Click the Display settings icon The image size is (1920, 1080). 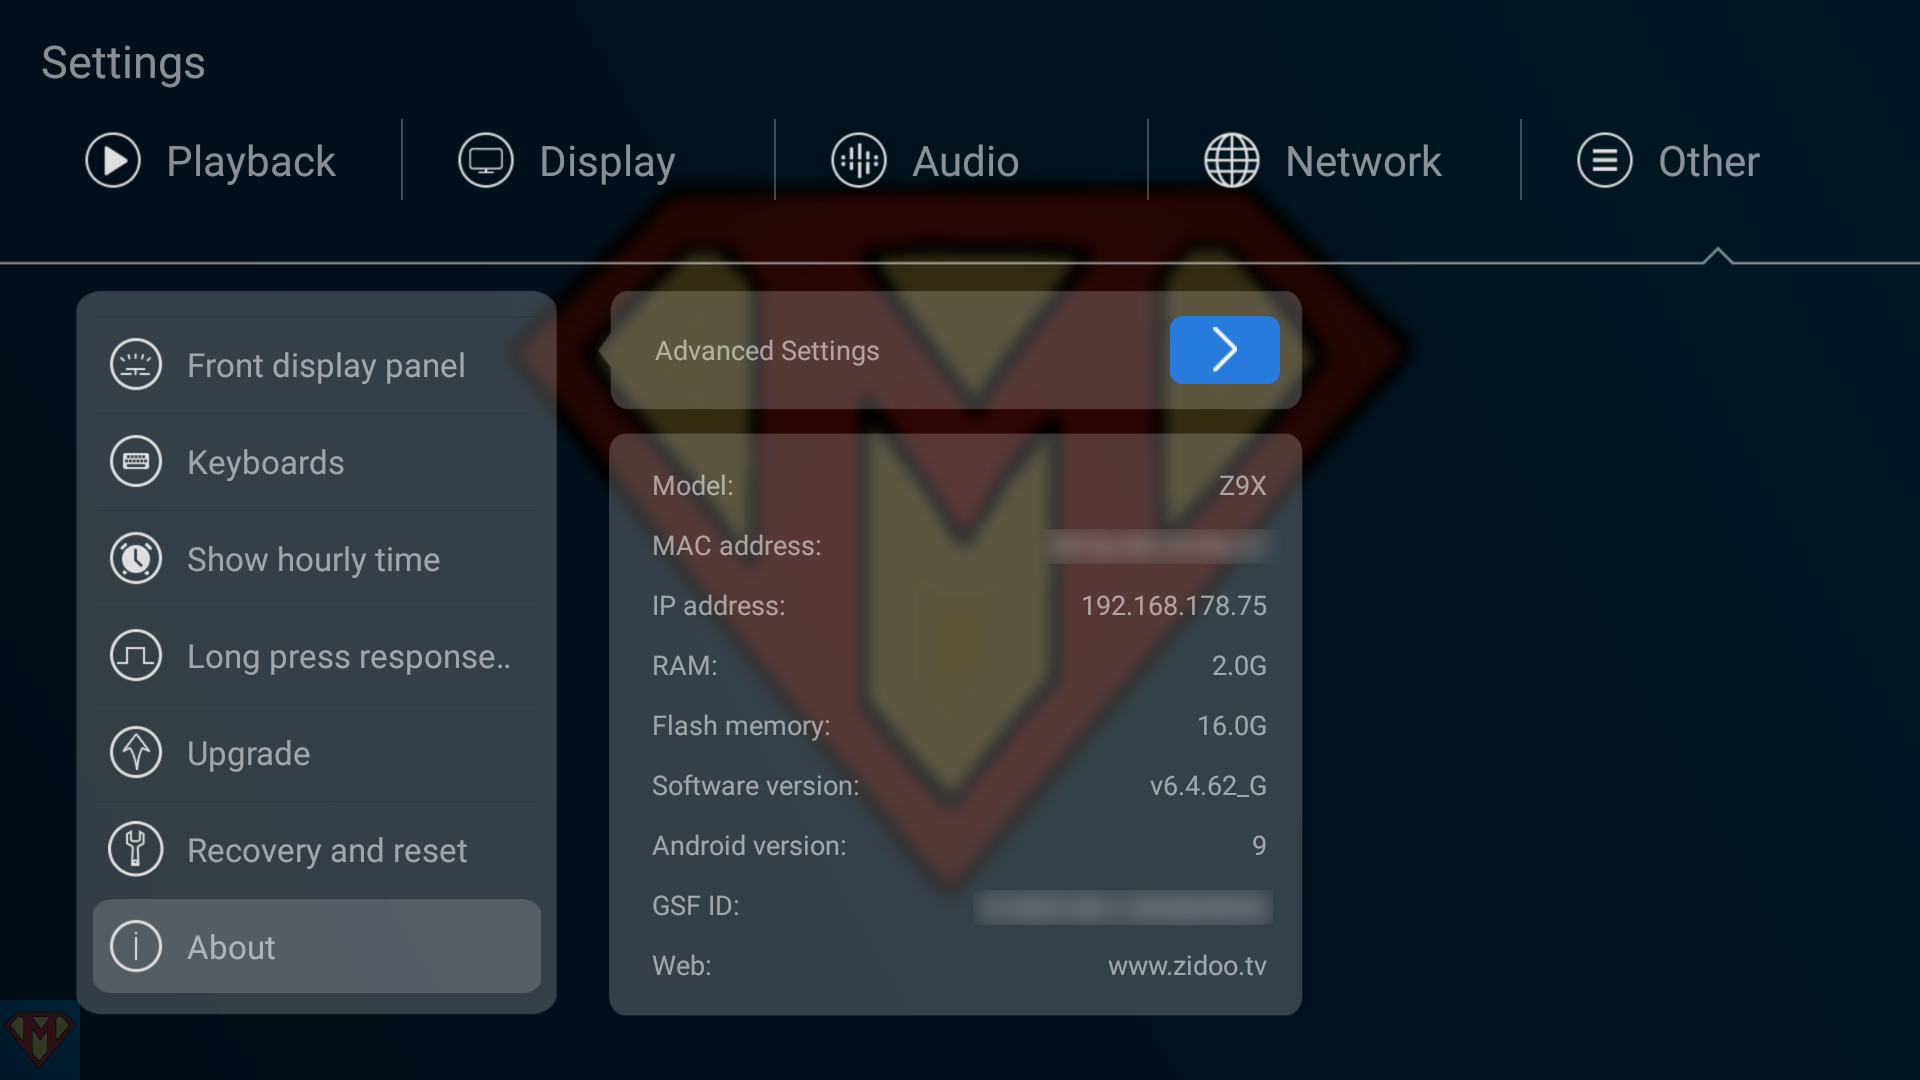coord(489,161)
